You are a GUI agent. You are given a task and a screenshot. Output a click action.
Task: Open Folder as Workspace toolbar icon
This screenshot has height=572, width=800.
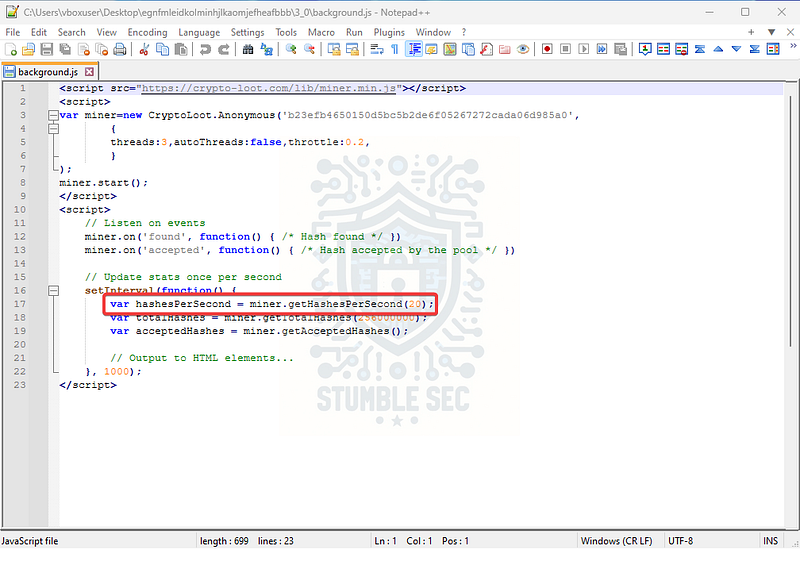(x=505, y=49)
